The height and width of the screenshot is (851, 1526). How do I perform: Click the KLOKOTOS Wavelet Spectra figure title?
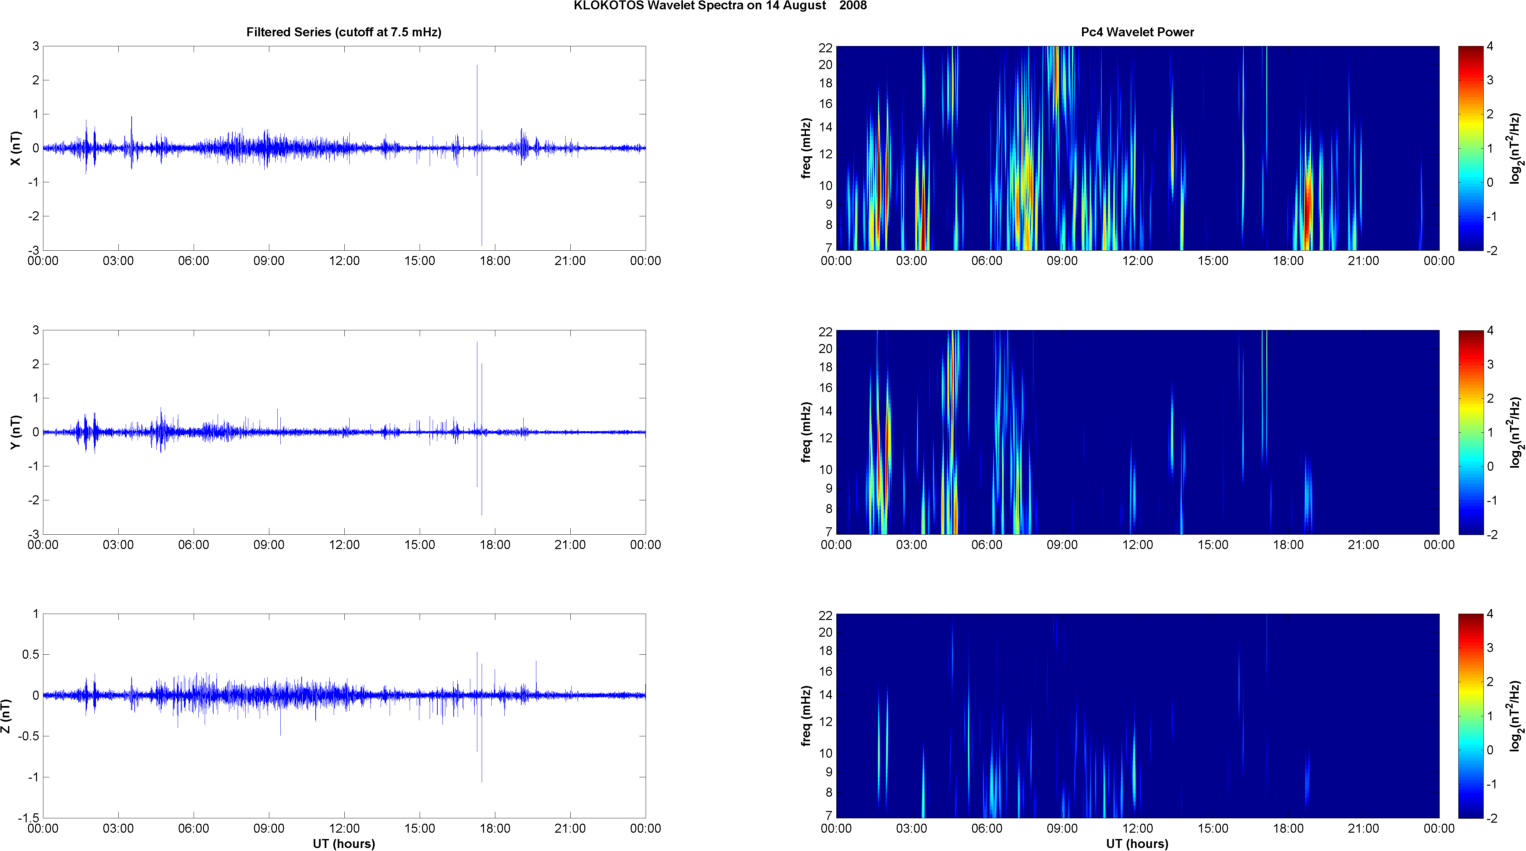720,6
